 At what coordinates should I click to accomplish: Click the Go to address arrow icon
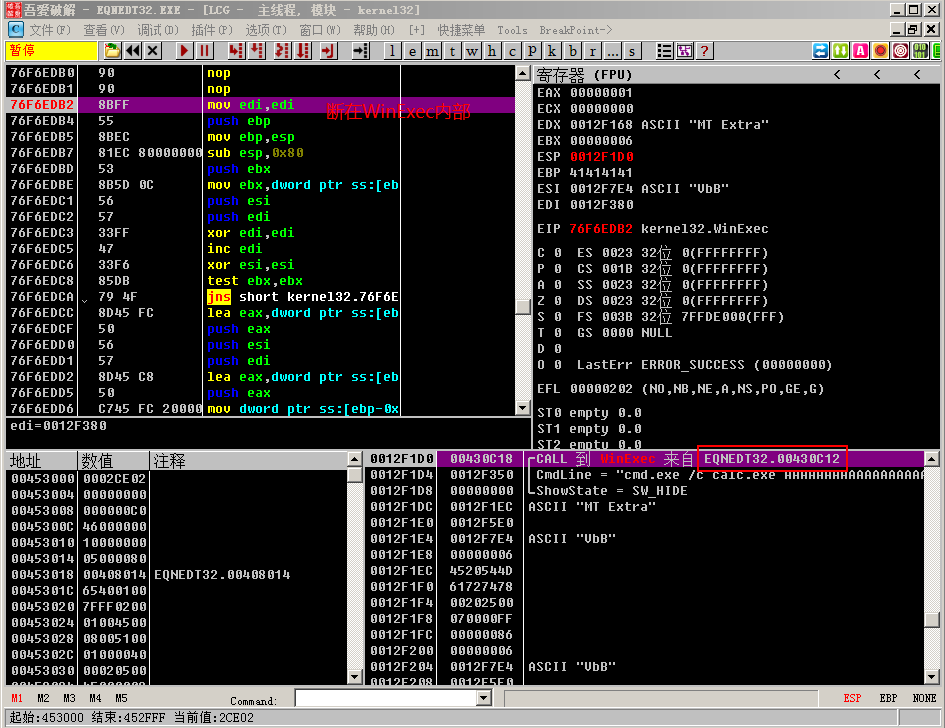pyautogui.click(x=360, y=51)
